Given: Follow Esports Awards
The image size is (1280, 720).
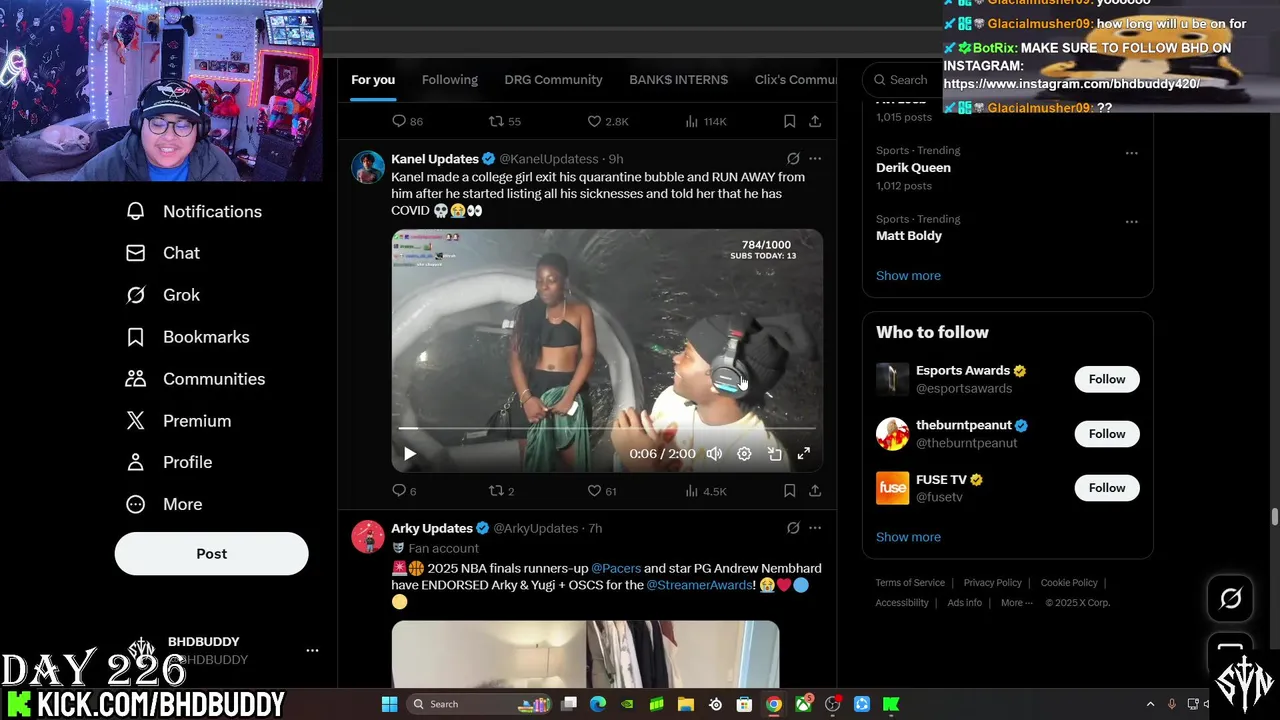Looking at the screenshot, I should 1107,379.
